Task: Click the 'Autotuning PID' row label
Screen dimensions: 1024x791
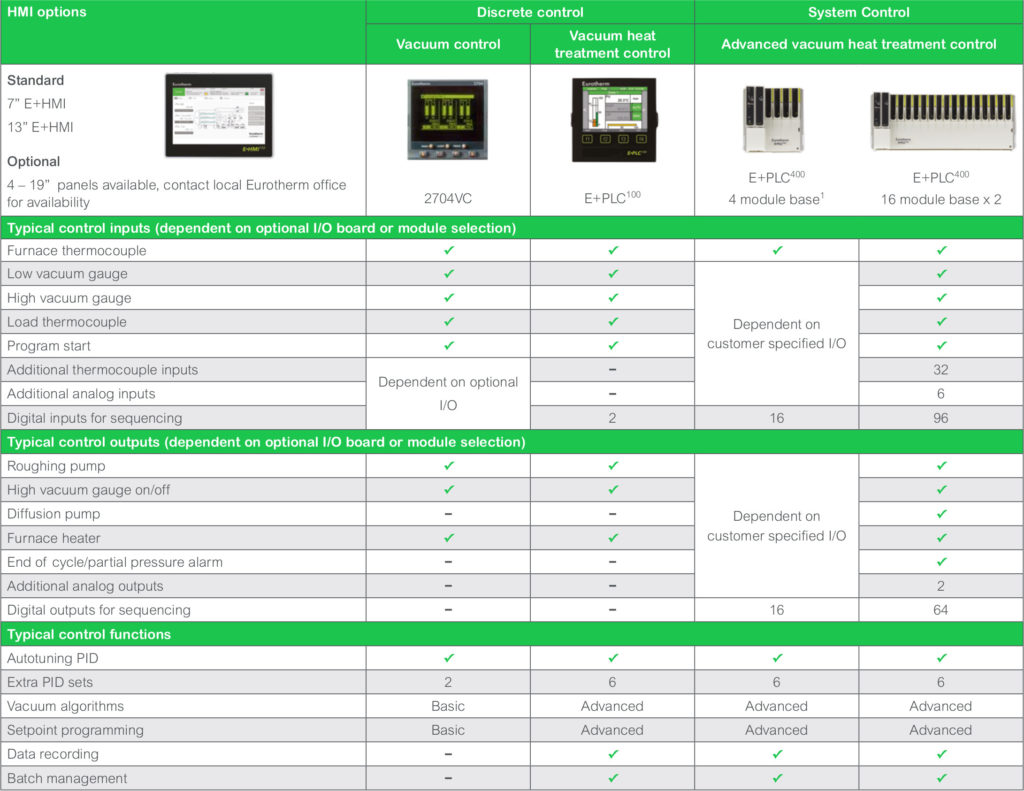Action: [52, 658]
